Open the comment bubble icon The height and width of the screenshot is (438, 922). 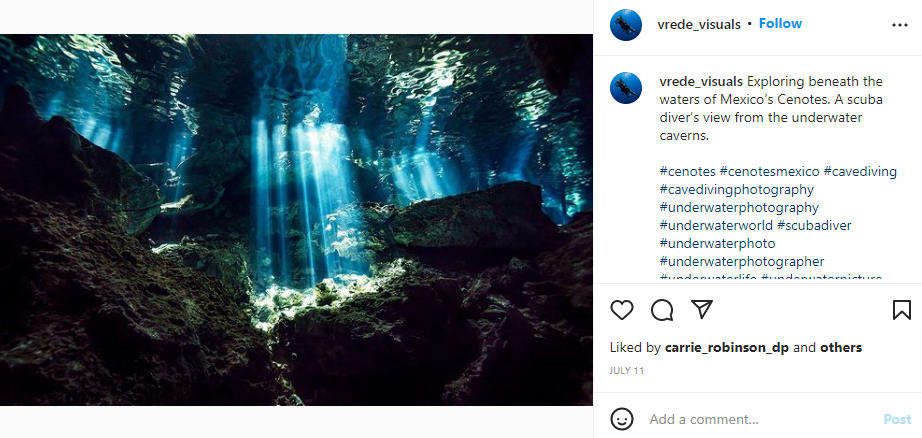click(662, 310)
